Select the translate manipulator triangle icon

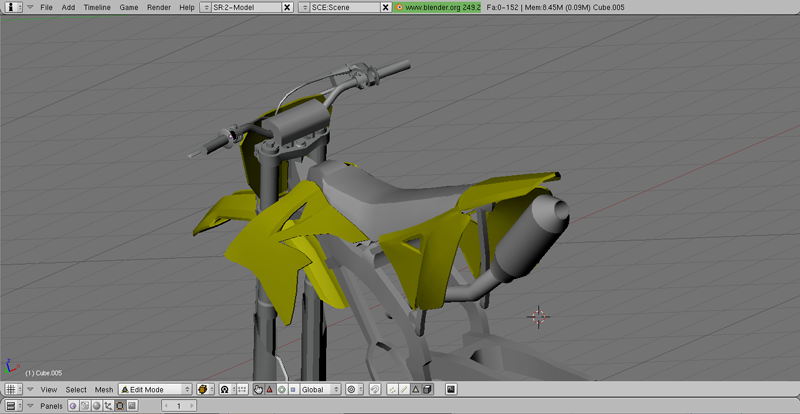pos(270,389)
